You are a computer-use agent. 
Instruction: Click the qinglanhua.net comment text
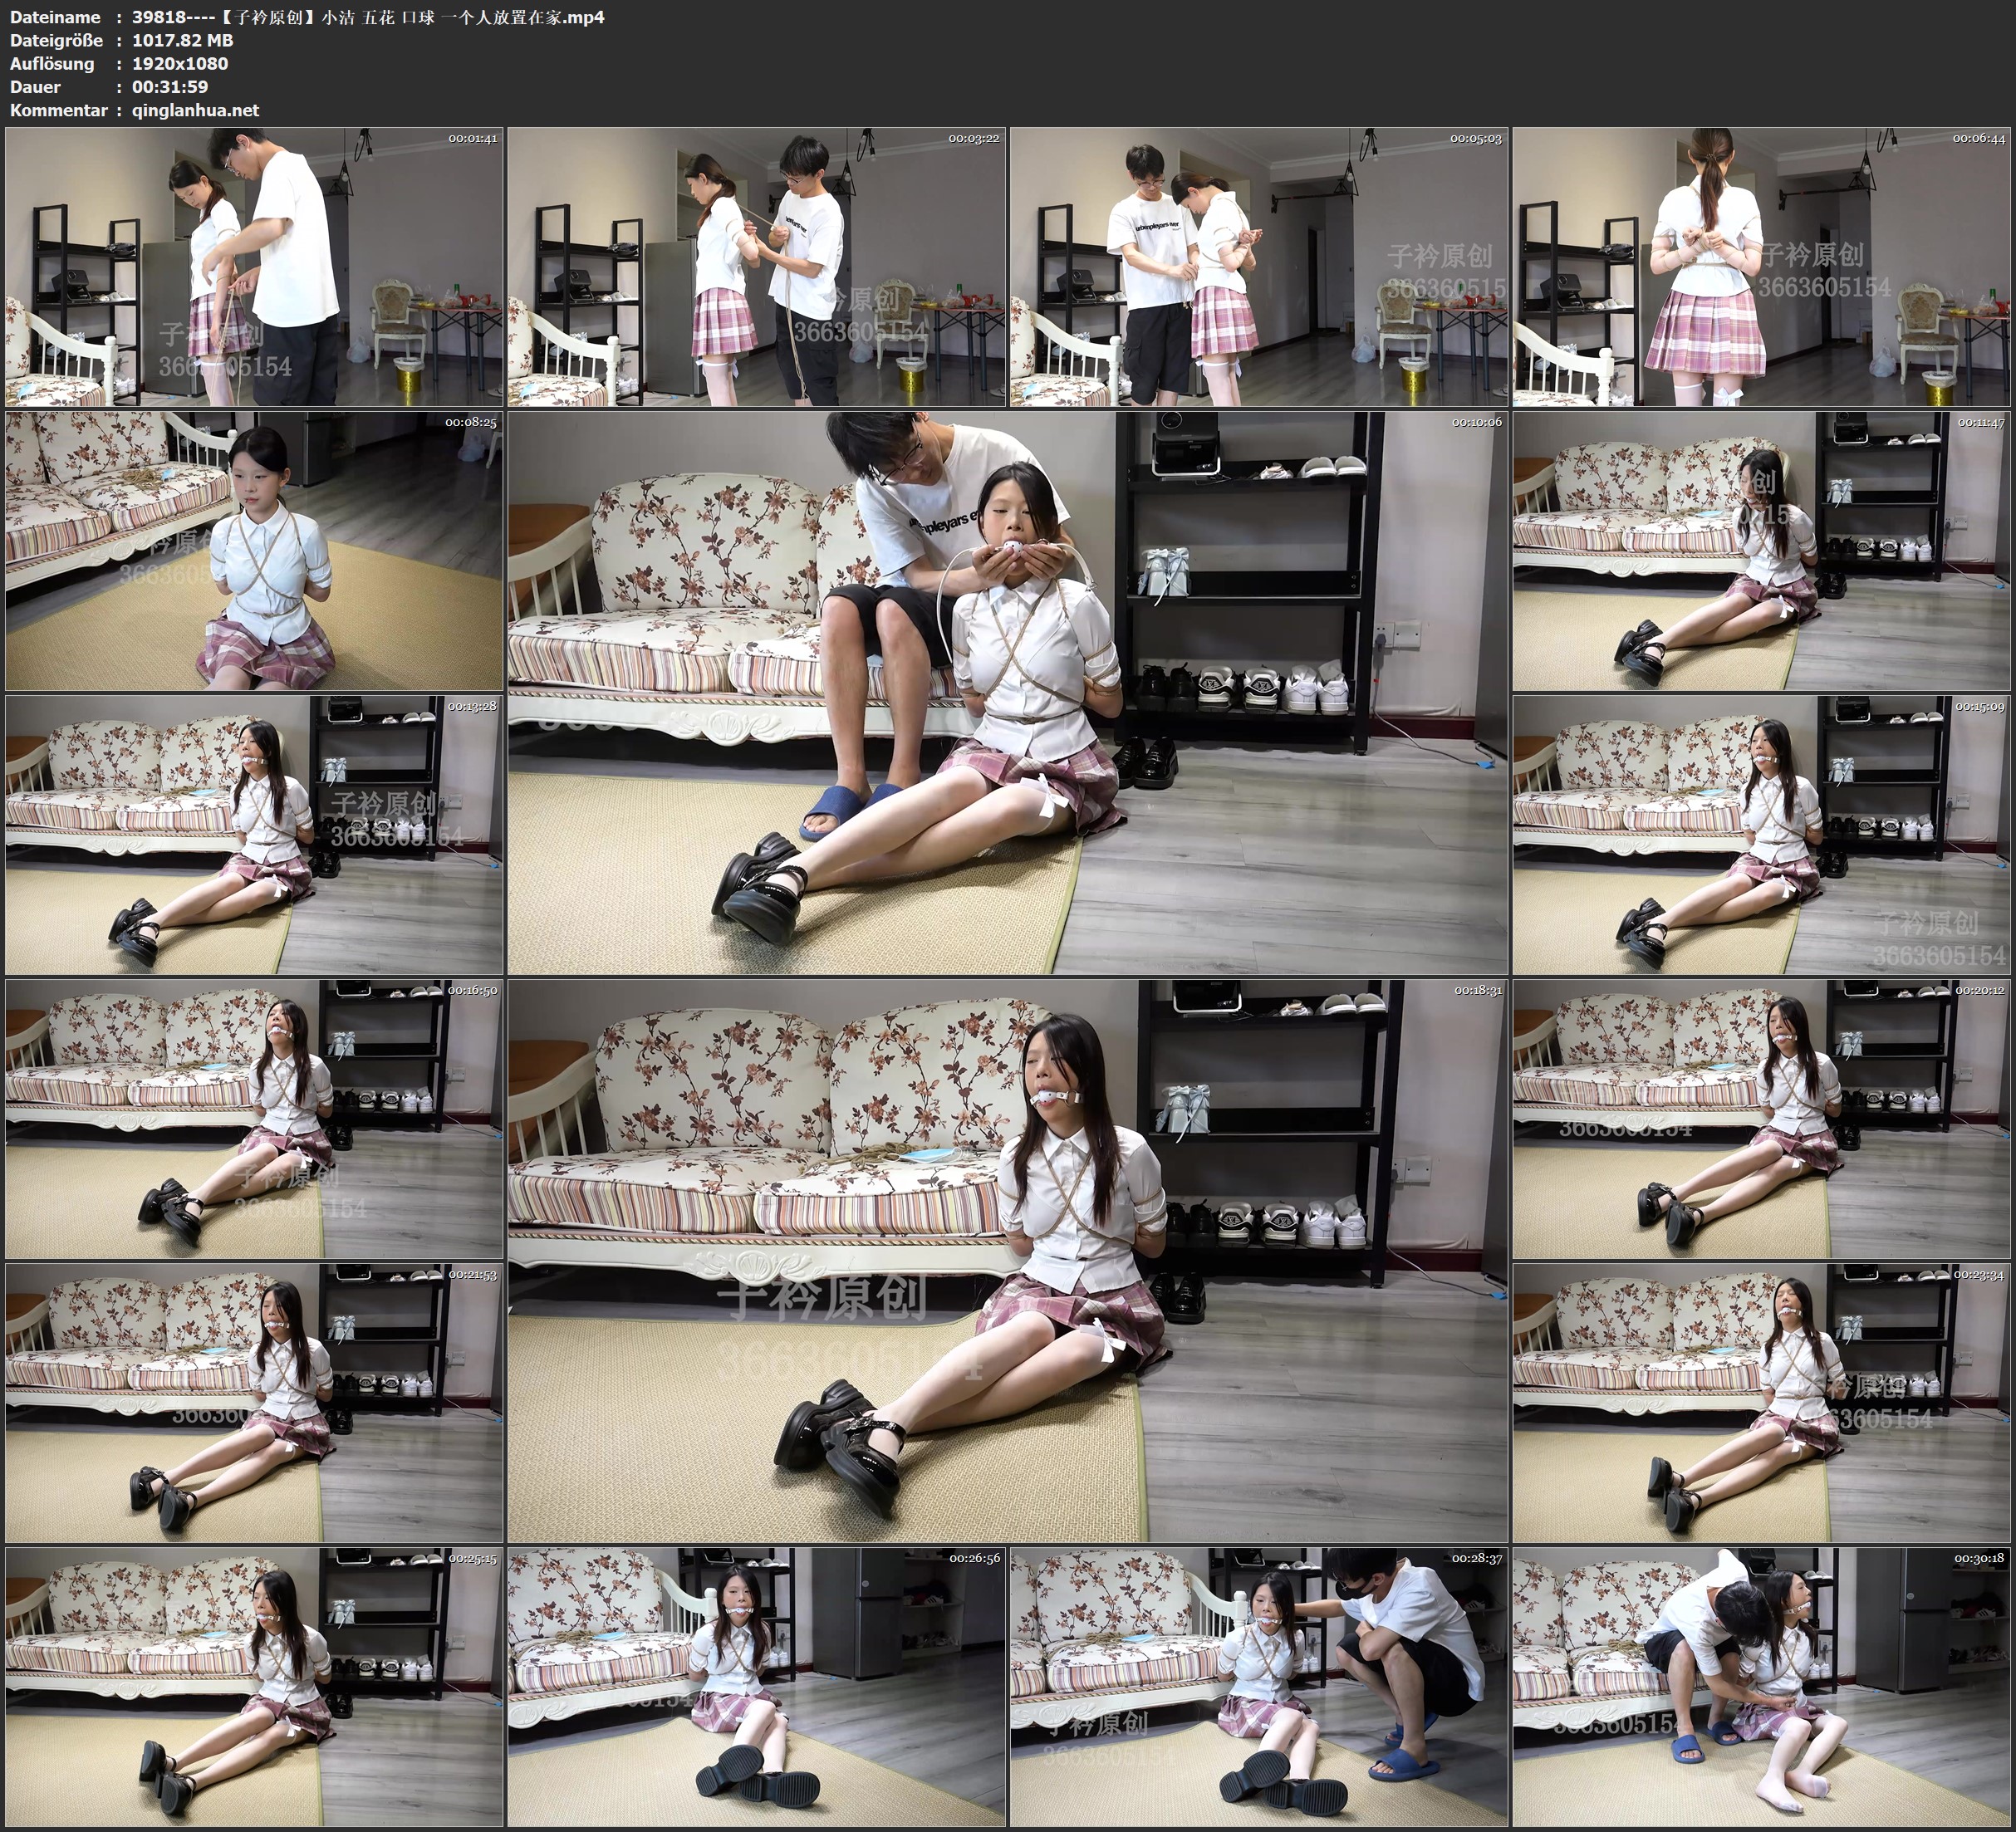point(195,110)
